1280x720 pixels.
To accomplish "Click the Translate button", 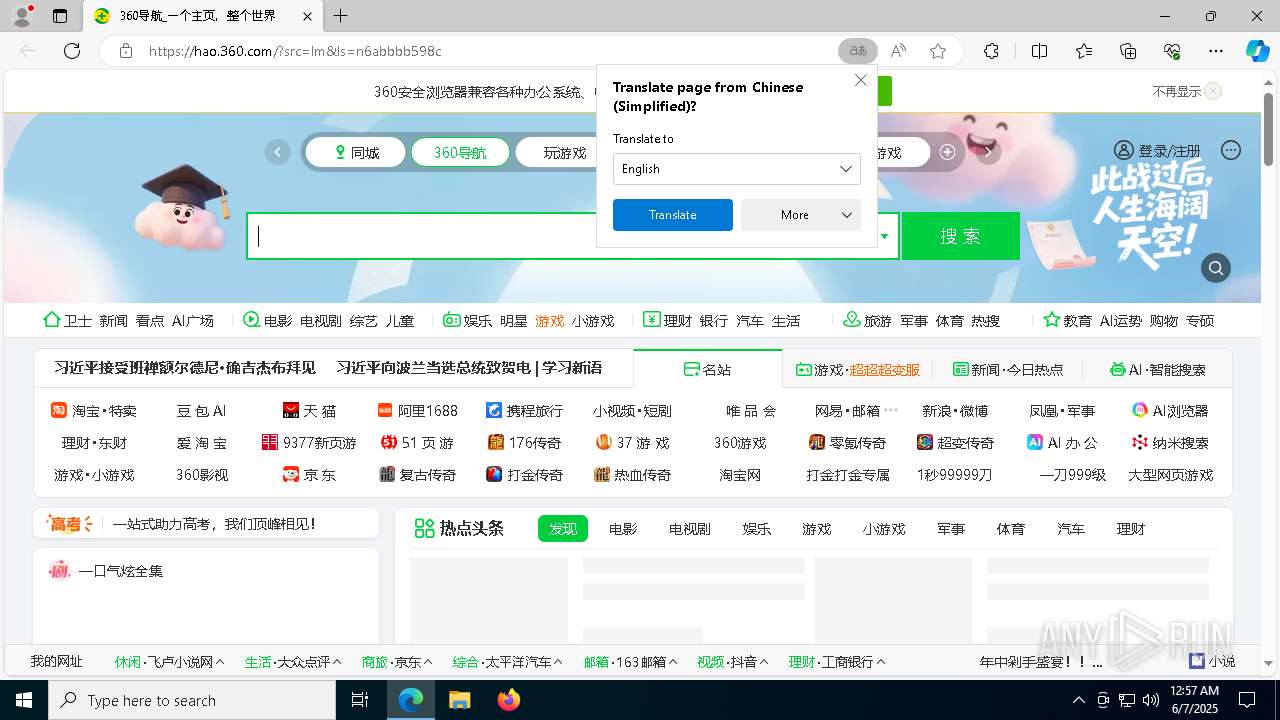I will pos(673,215).
